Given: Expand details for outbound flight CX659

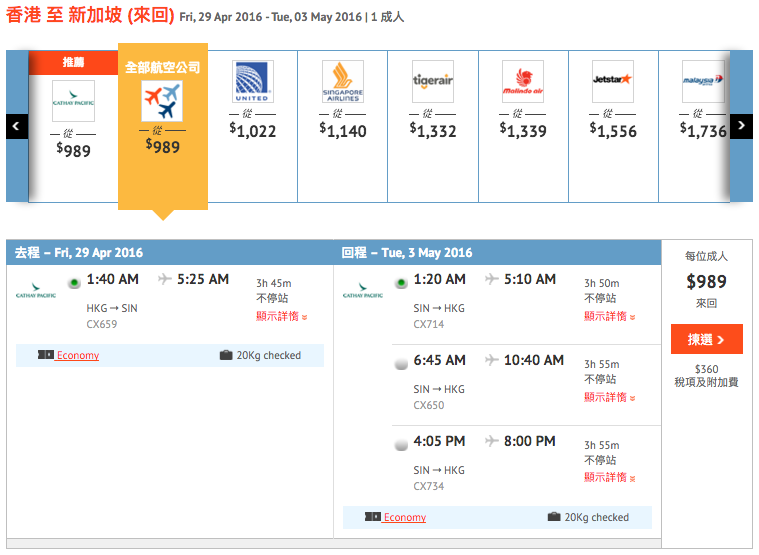Looking at the screenshot, I should (282, 316).
